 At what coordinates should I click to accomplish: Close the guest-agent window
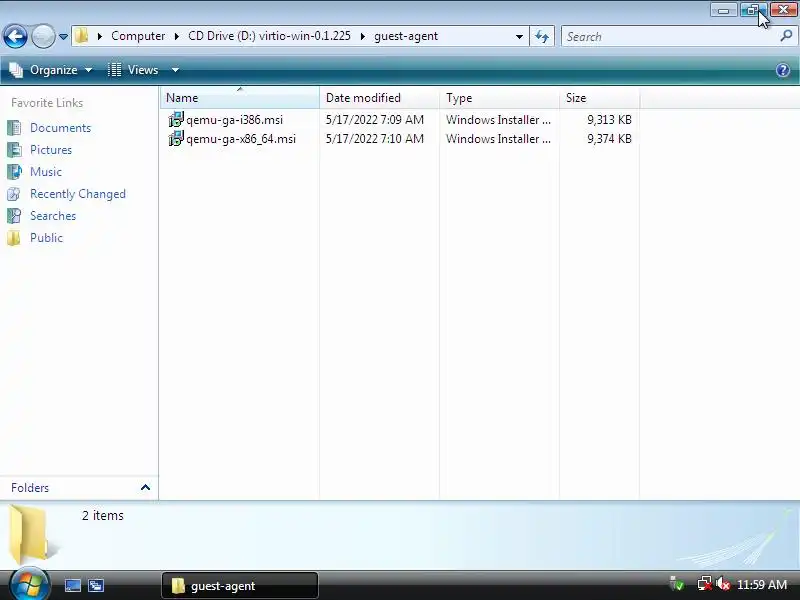tap(783, 10)
